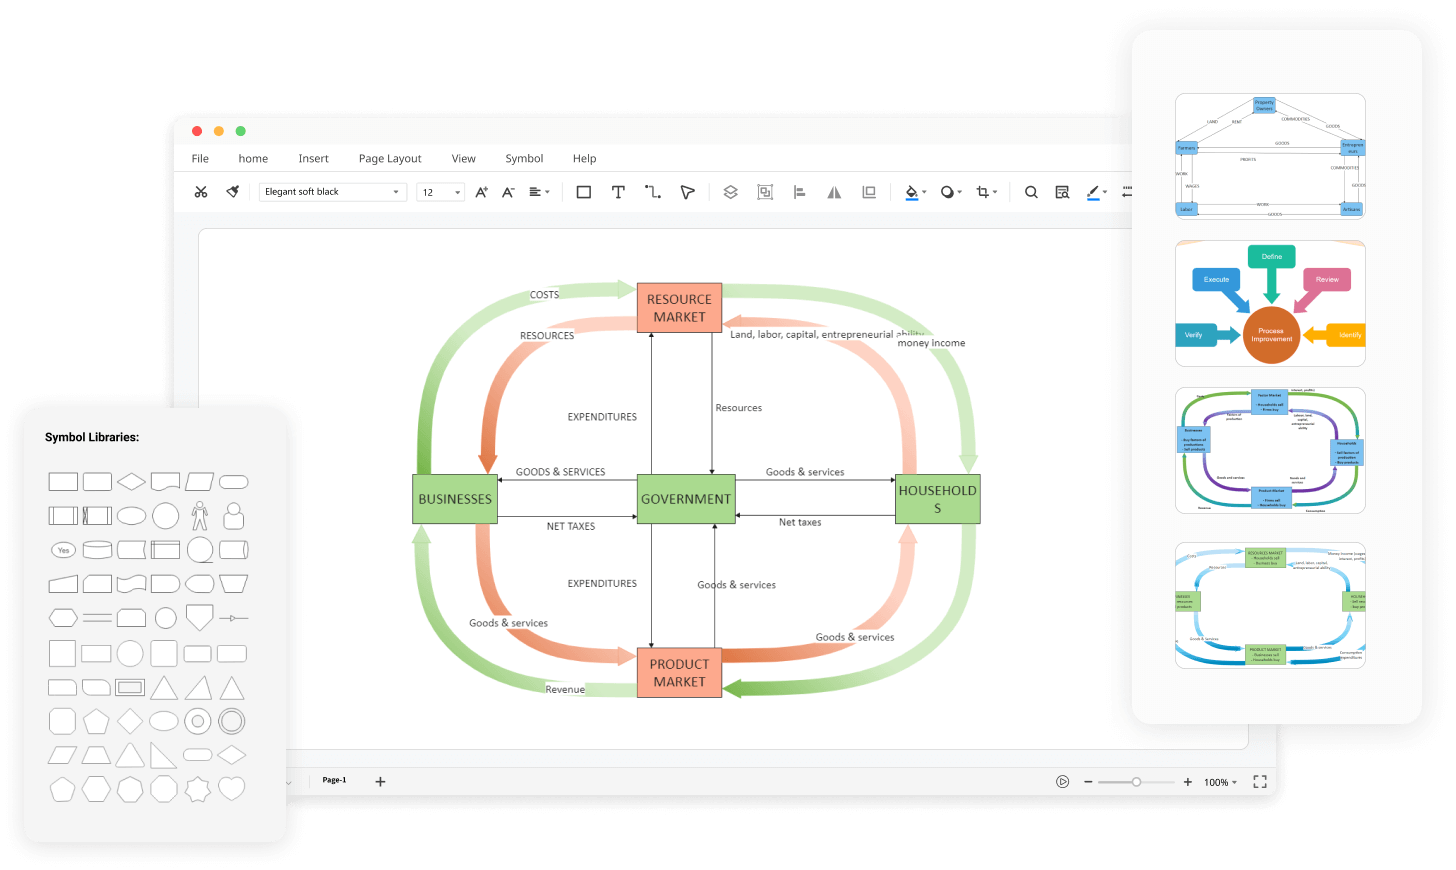Select the BUSINESSES box
This screenshot has height=870, width=1456.
pos(455,499)
